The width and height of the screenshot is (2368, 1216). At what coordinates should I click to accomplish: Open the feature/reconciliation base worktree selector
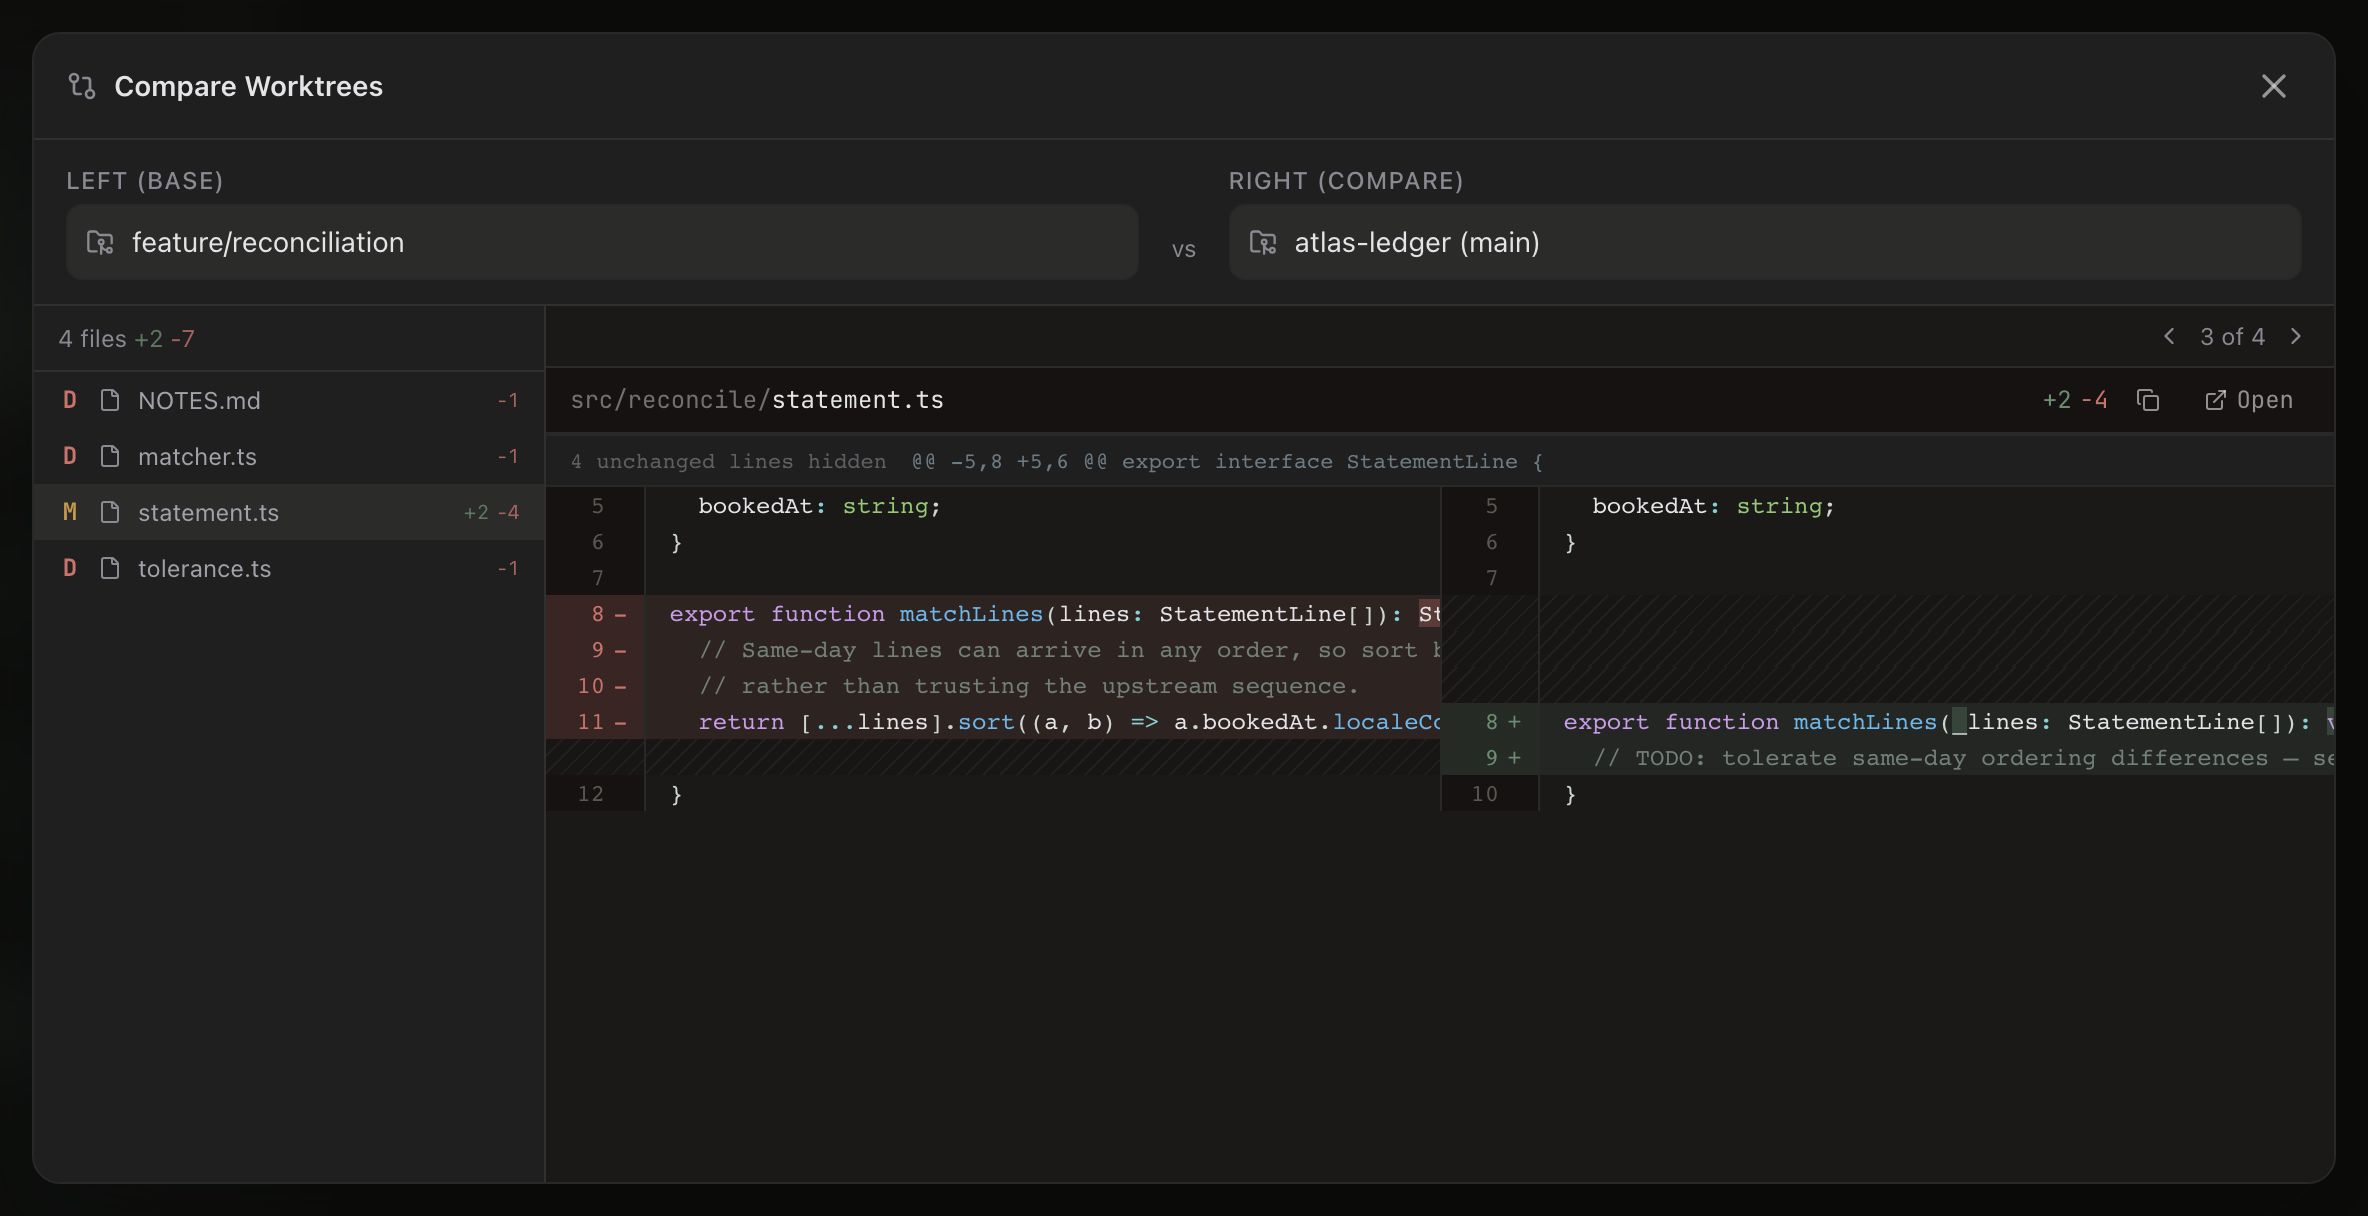coord(602,242)
